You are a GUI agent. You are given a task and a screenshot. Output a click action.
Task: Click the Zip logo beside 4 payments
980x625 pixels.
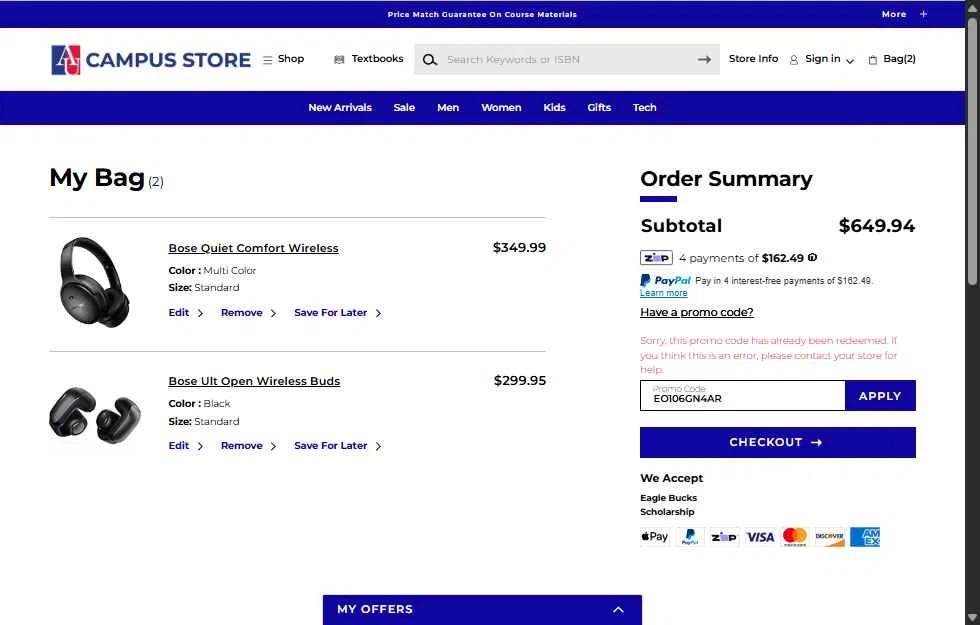[x=656, y=258]
